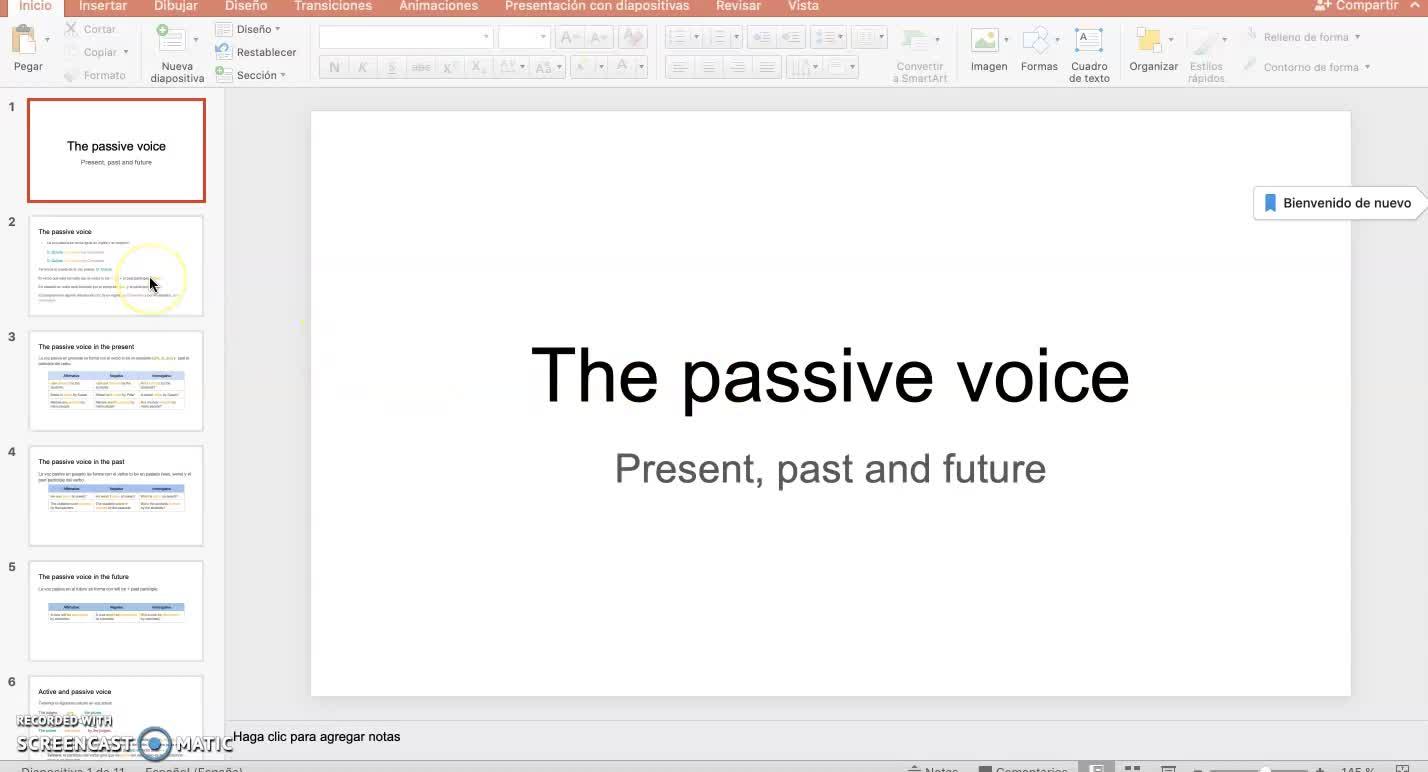The width and height of the screenshot is (1428, 772).
Task: Open the Insertar ribbon tab
Action: (103, 6)
